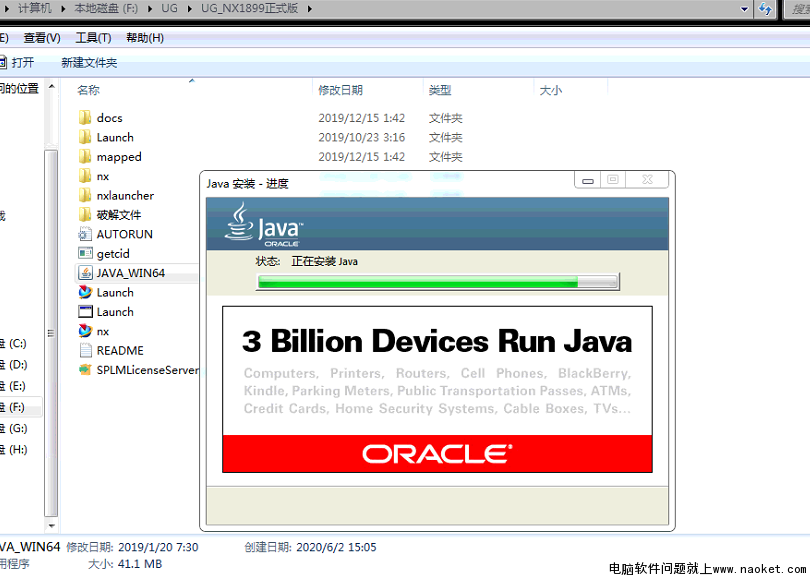Screen dimensions: 810x580
Task: Click the AUTORUN file icon
Action: click(85, 234)
